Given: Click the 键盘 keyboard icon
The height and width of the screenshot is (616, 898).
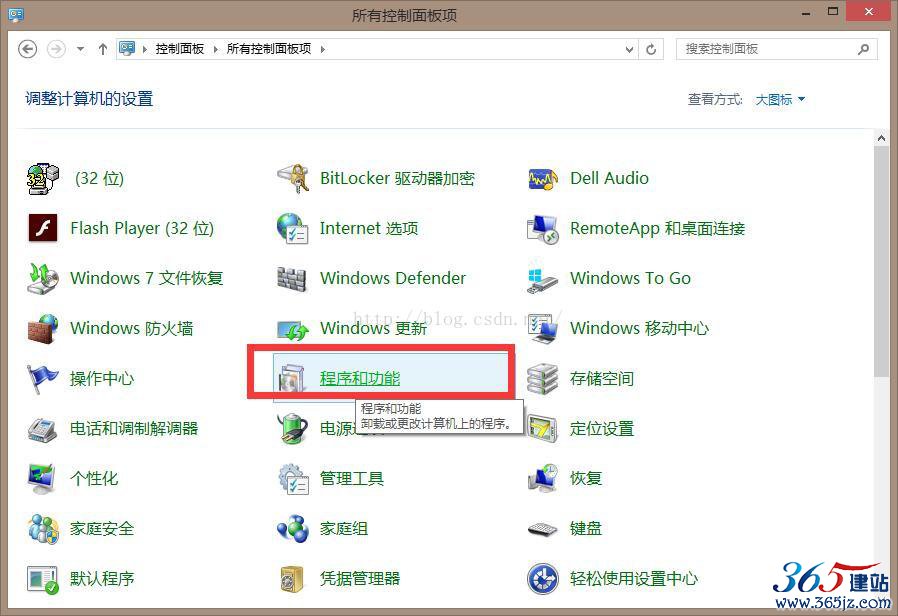Looking at the screenshot, I should (542, 530).
